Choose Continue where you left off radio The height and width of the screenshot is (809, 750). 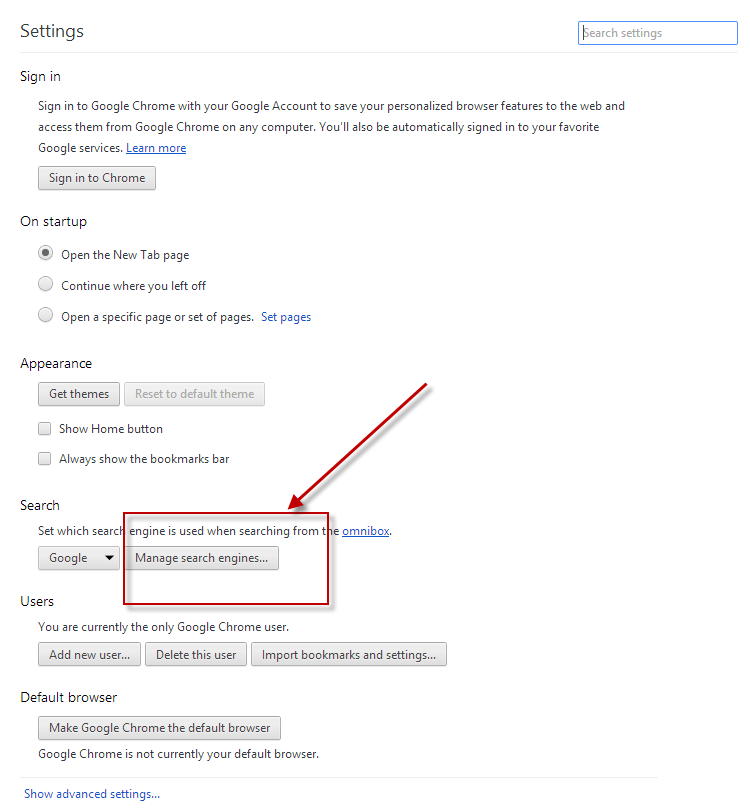(x=45, y=285)
